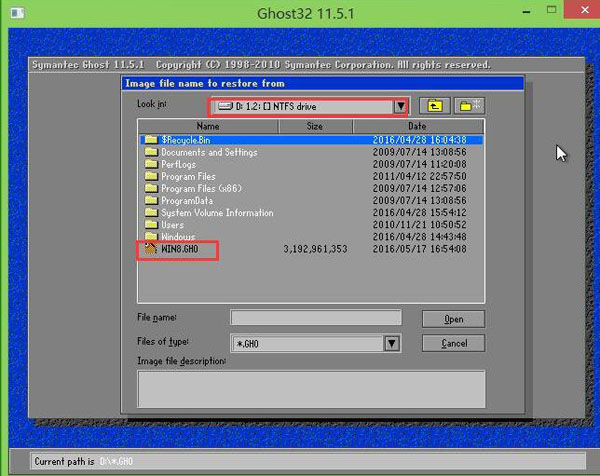Select the PerfLogs folder name
Image resolution: width=600 pixels, height=476 pixels.
coord(178,165)
